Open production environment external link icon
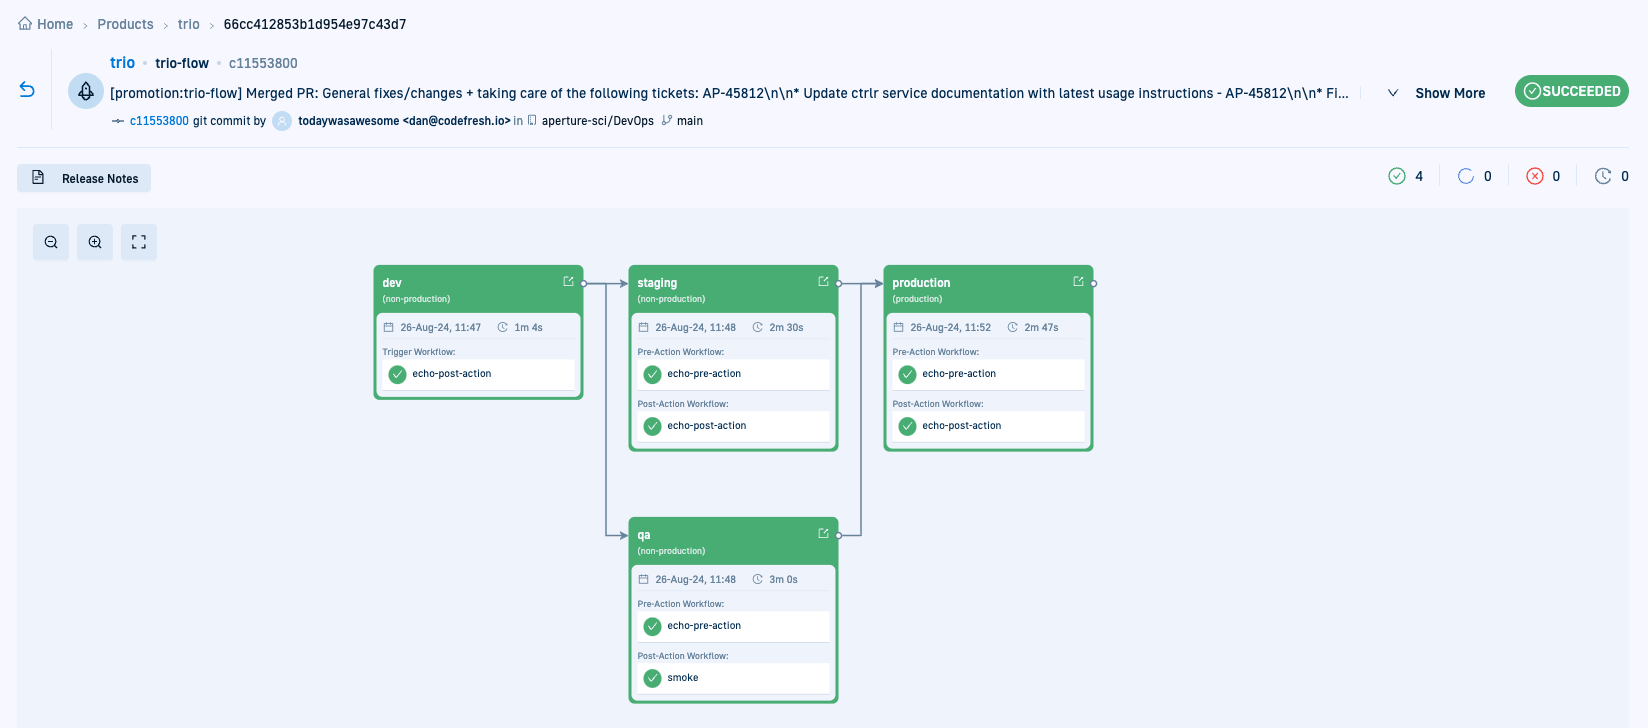 [x=1078, y=282]
